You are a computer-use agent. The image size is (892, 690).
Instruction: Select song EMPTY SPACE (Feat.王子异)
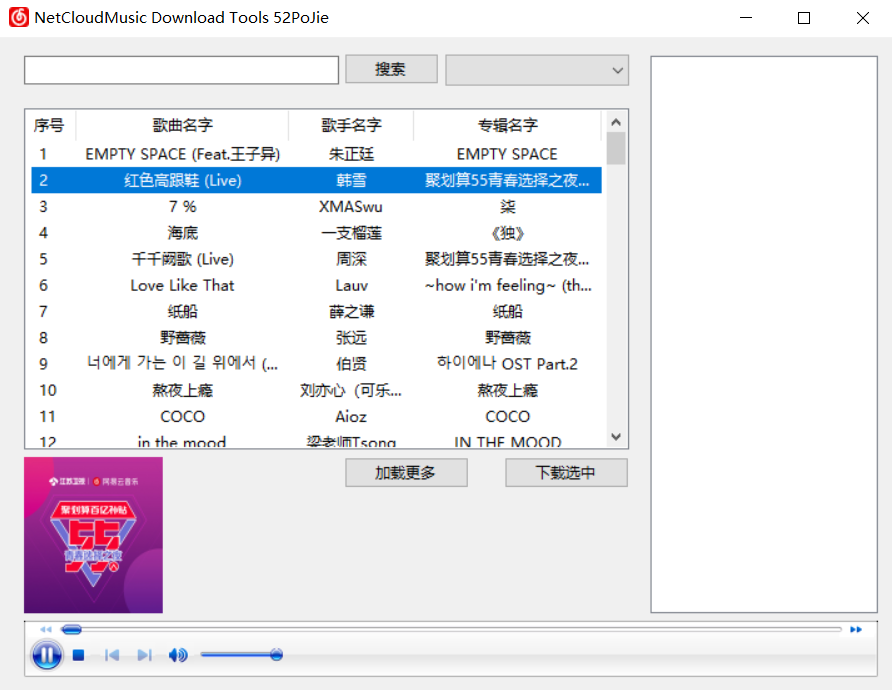point(183,154)
